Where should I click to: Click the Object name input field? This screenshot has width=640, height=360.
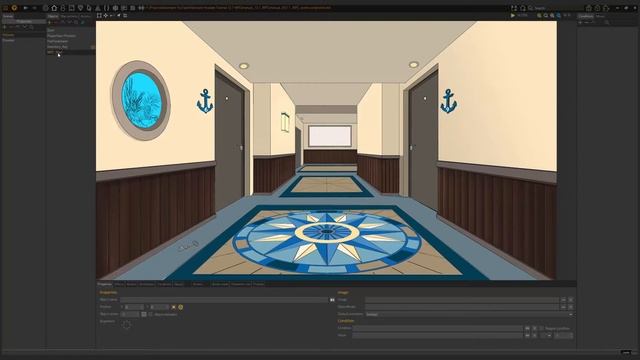click(224, 300)
